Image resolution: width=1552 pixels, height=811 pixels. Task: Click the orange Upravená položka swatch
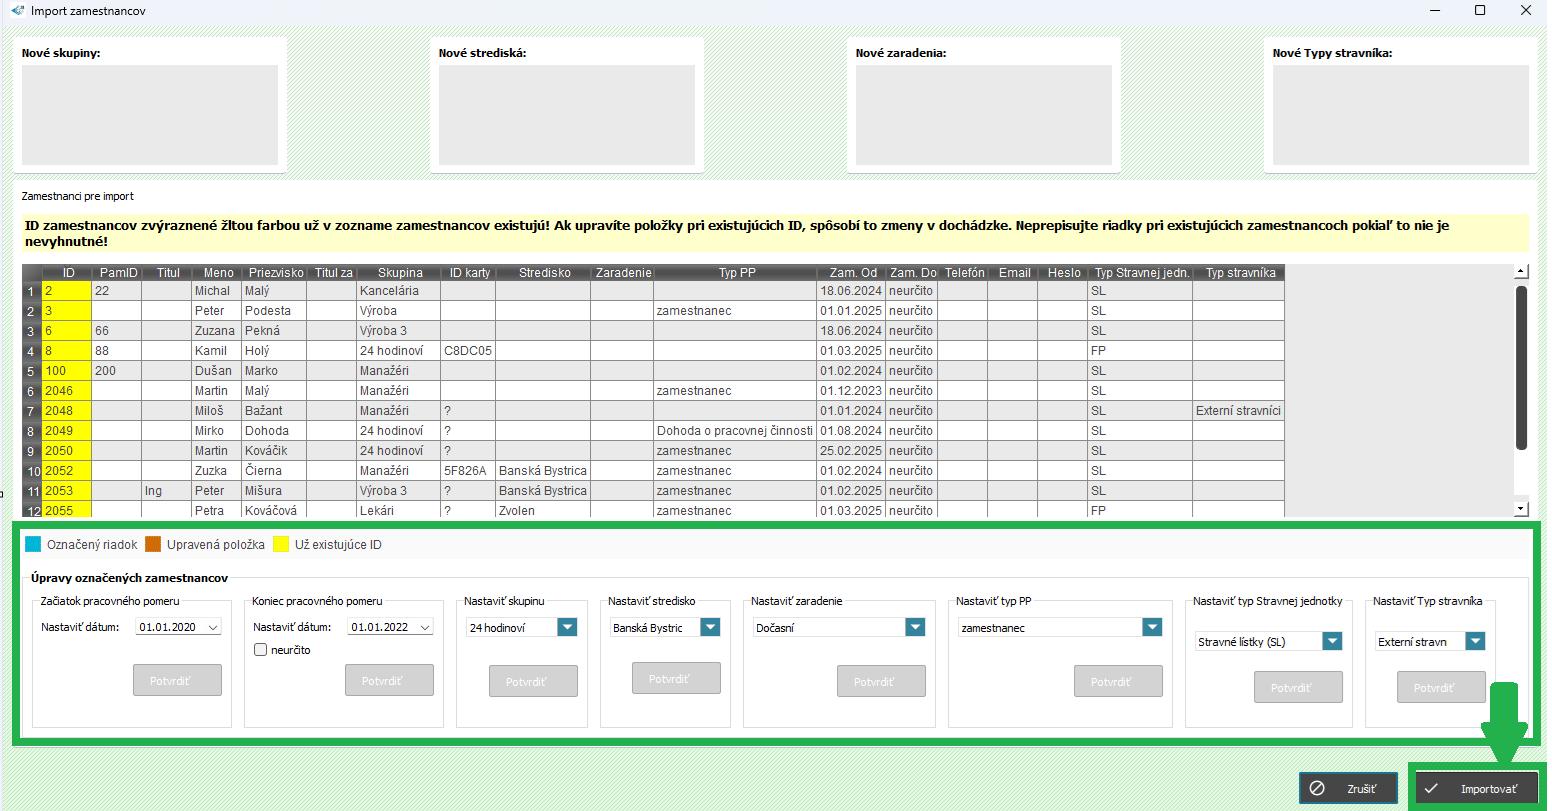tap(153, 545)
